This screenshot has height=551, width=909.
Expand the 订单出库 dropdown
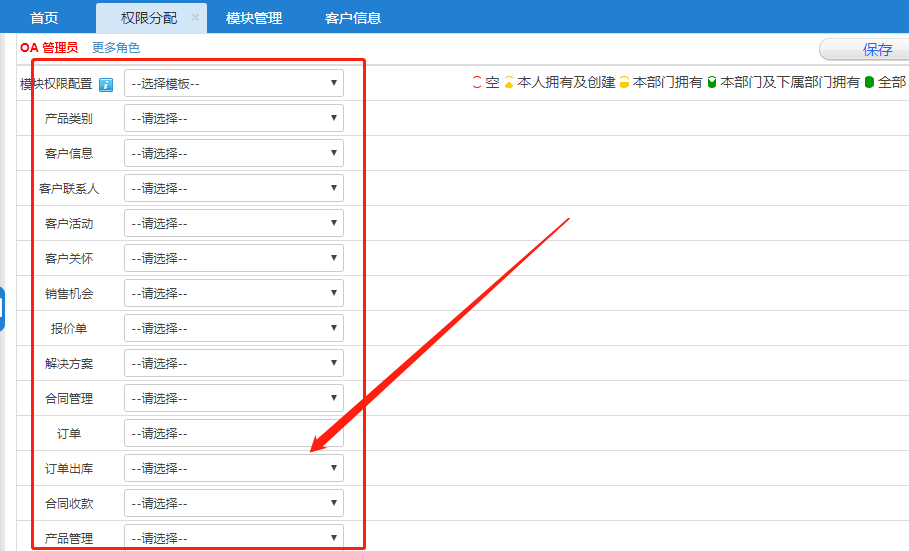[234, 469]
